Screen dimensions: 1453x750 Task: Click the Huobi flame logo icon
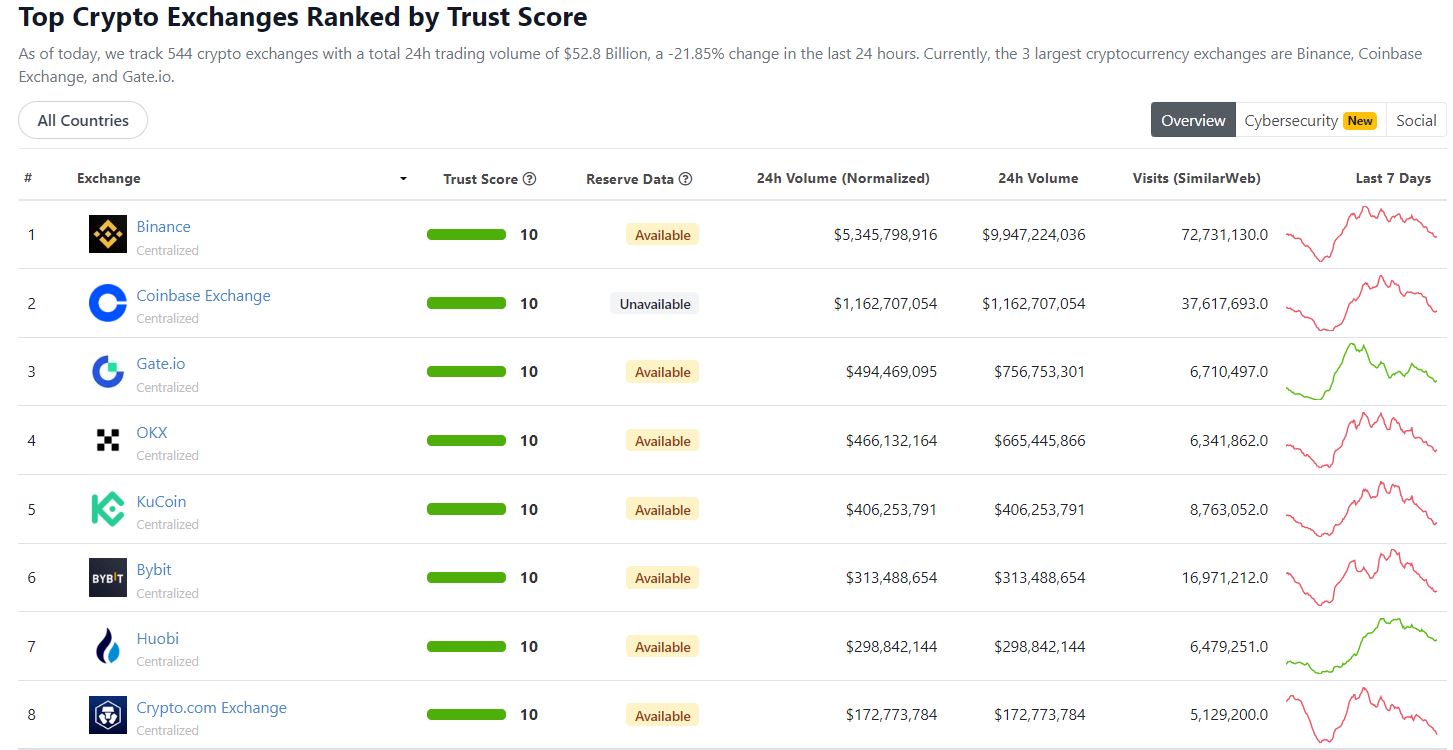pos(108,647)
